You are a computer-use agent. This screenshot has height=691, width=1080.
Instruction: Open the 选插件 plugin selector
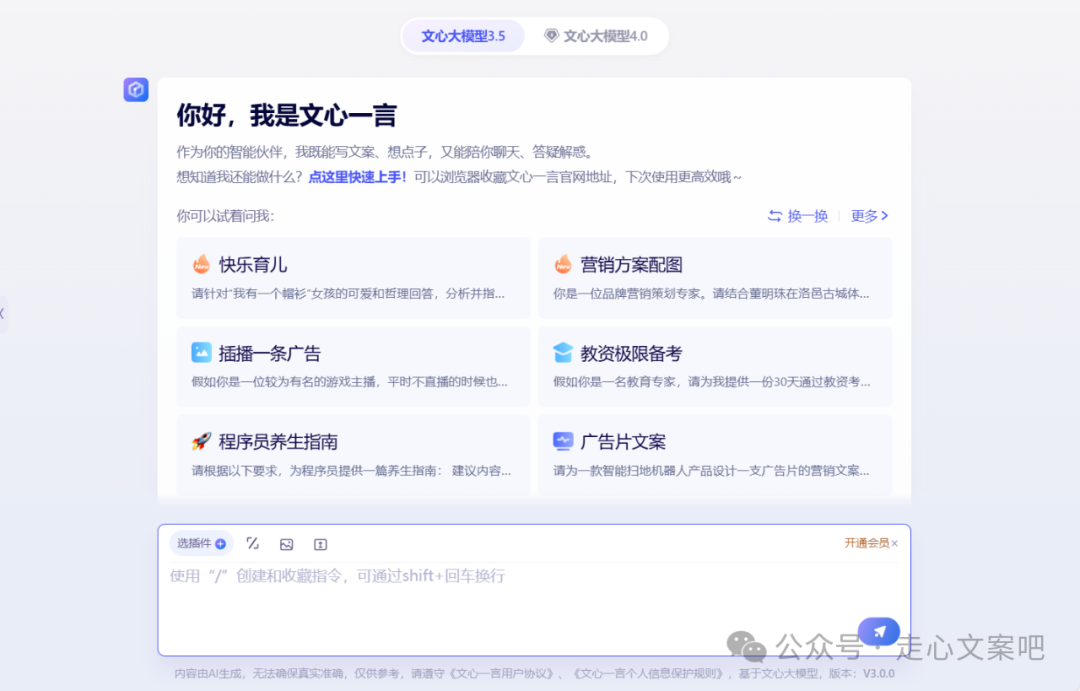coord(199,543)
